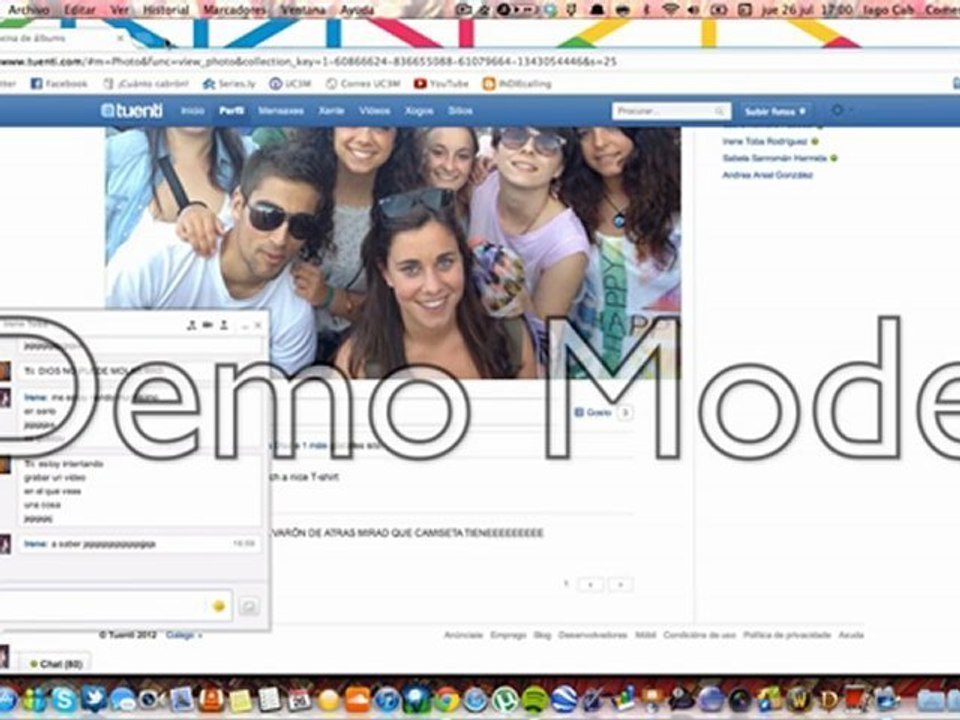960x720 pixels.
Task: Open the Ver menu
Action: coord(120,10)
